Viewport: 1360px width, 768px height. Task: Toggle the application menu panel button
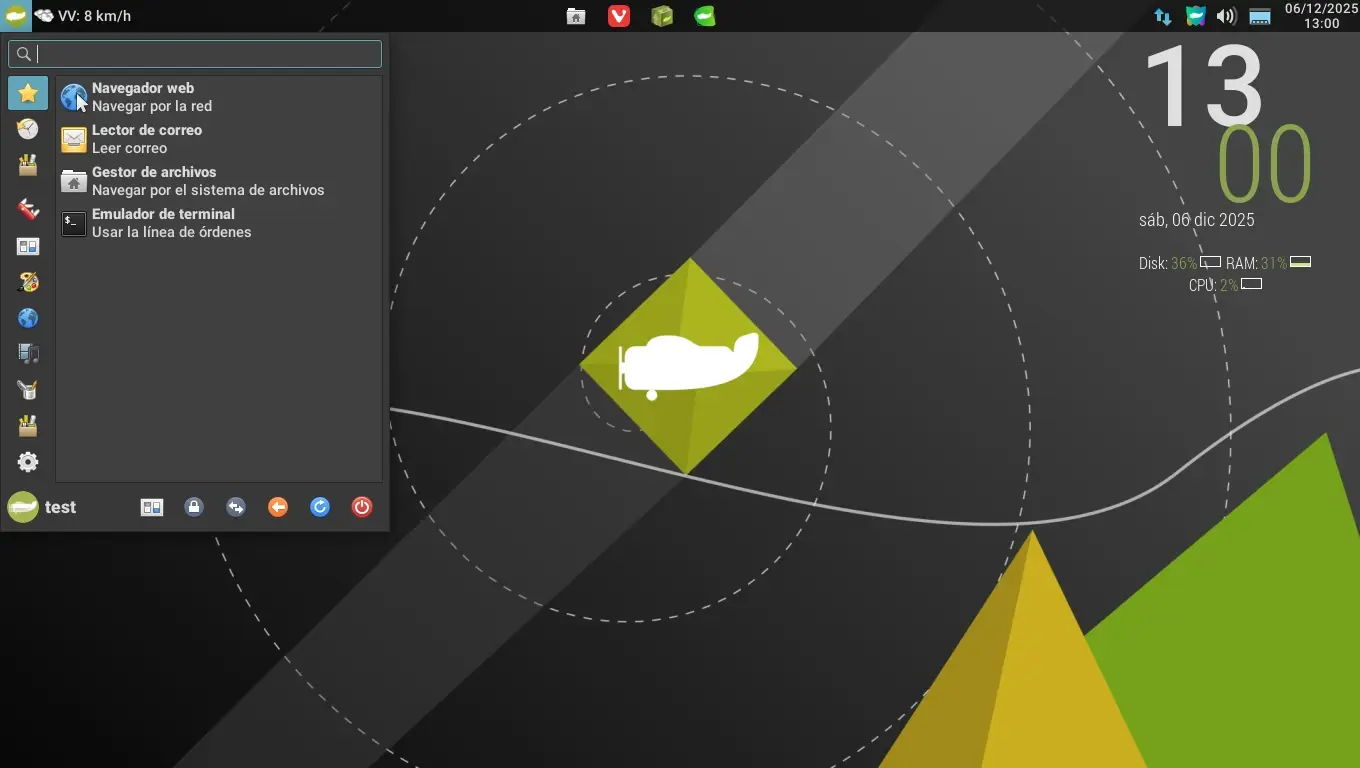(16, 16)
